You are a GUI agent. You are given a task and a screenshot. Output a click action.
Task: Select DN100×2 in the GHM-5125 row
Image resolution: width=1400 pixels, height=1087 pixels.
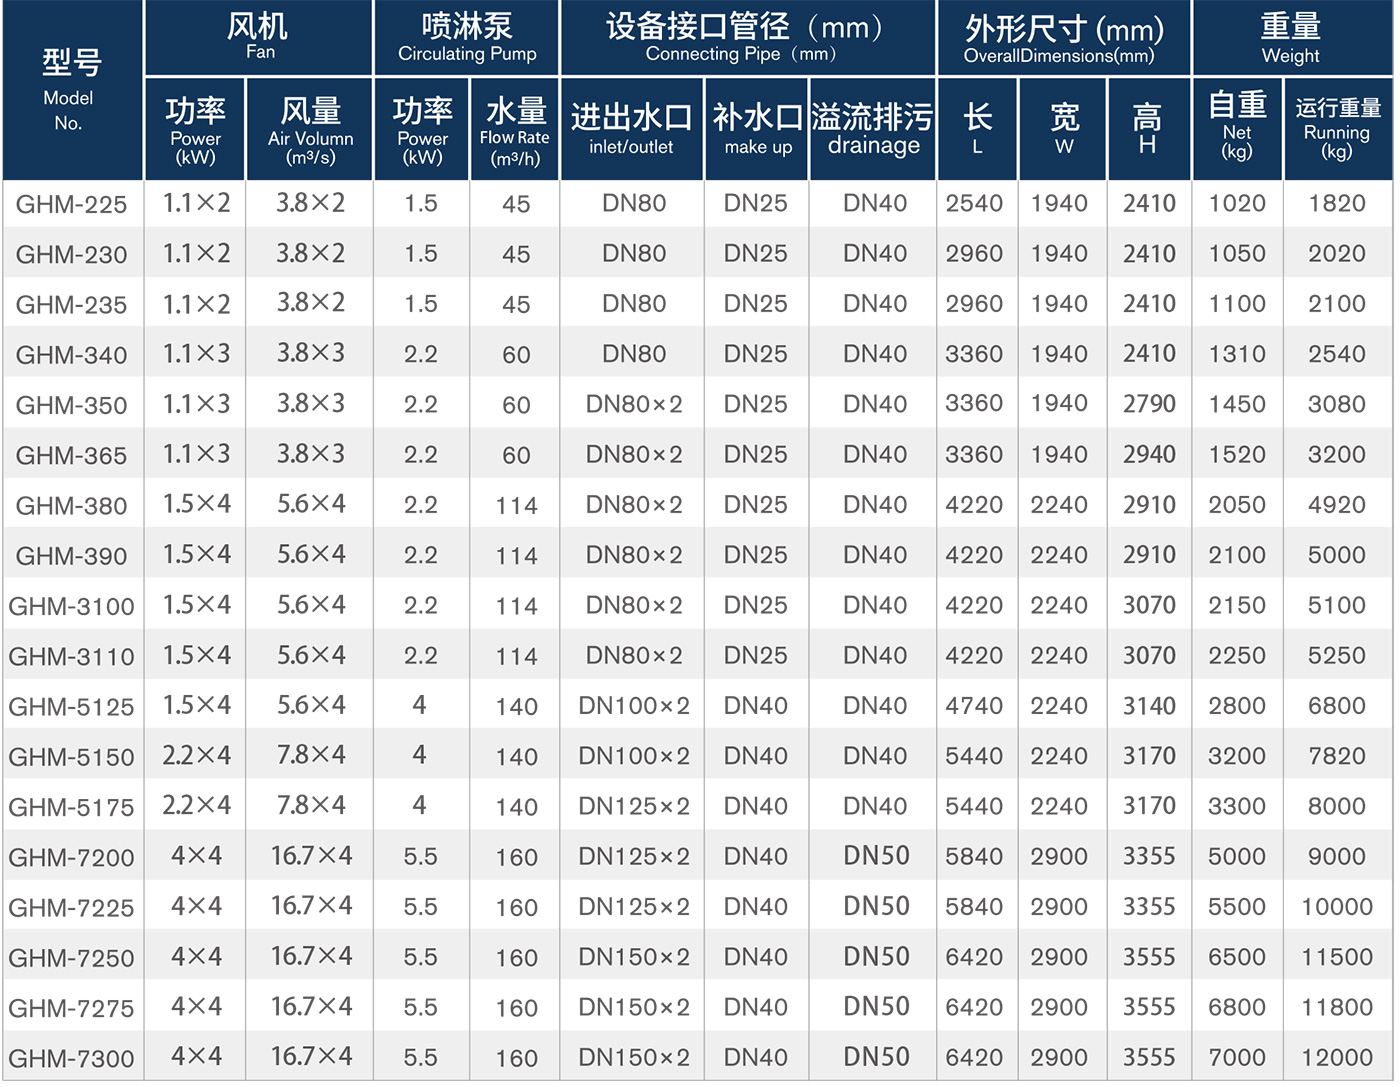(x=634, y=706)
